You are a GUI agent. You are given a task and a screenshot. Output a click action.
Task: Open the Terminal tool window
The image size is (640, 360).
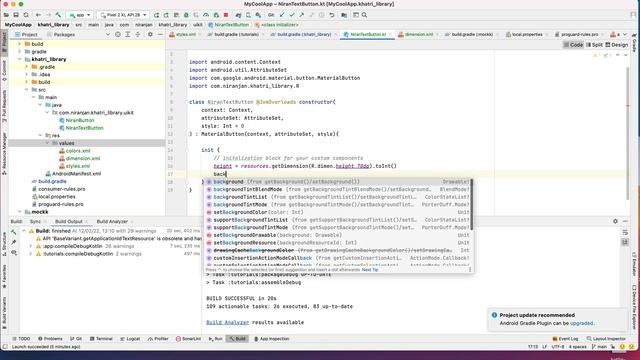(x=101, y=339)
